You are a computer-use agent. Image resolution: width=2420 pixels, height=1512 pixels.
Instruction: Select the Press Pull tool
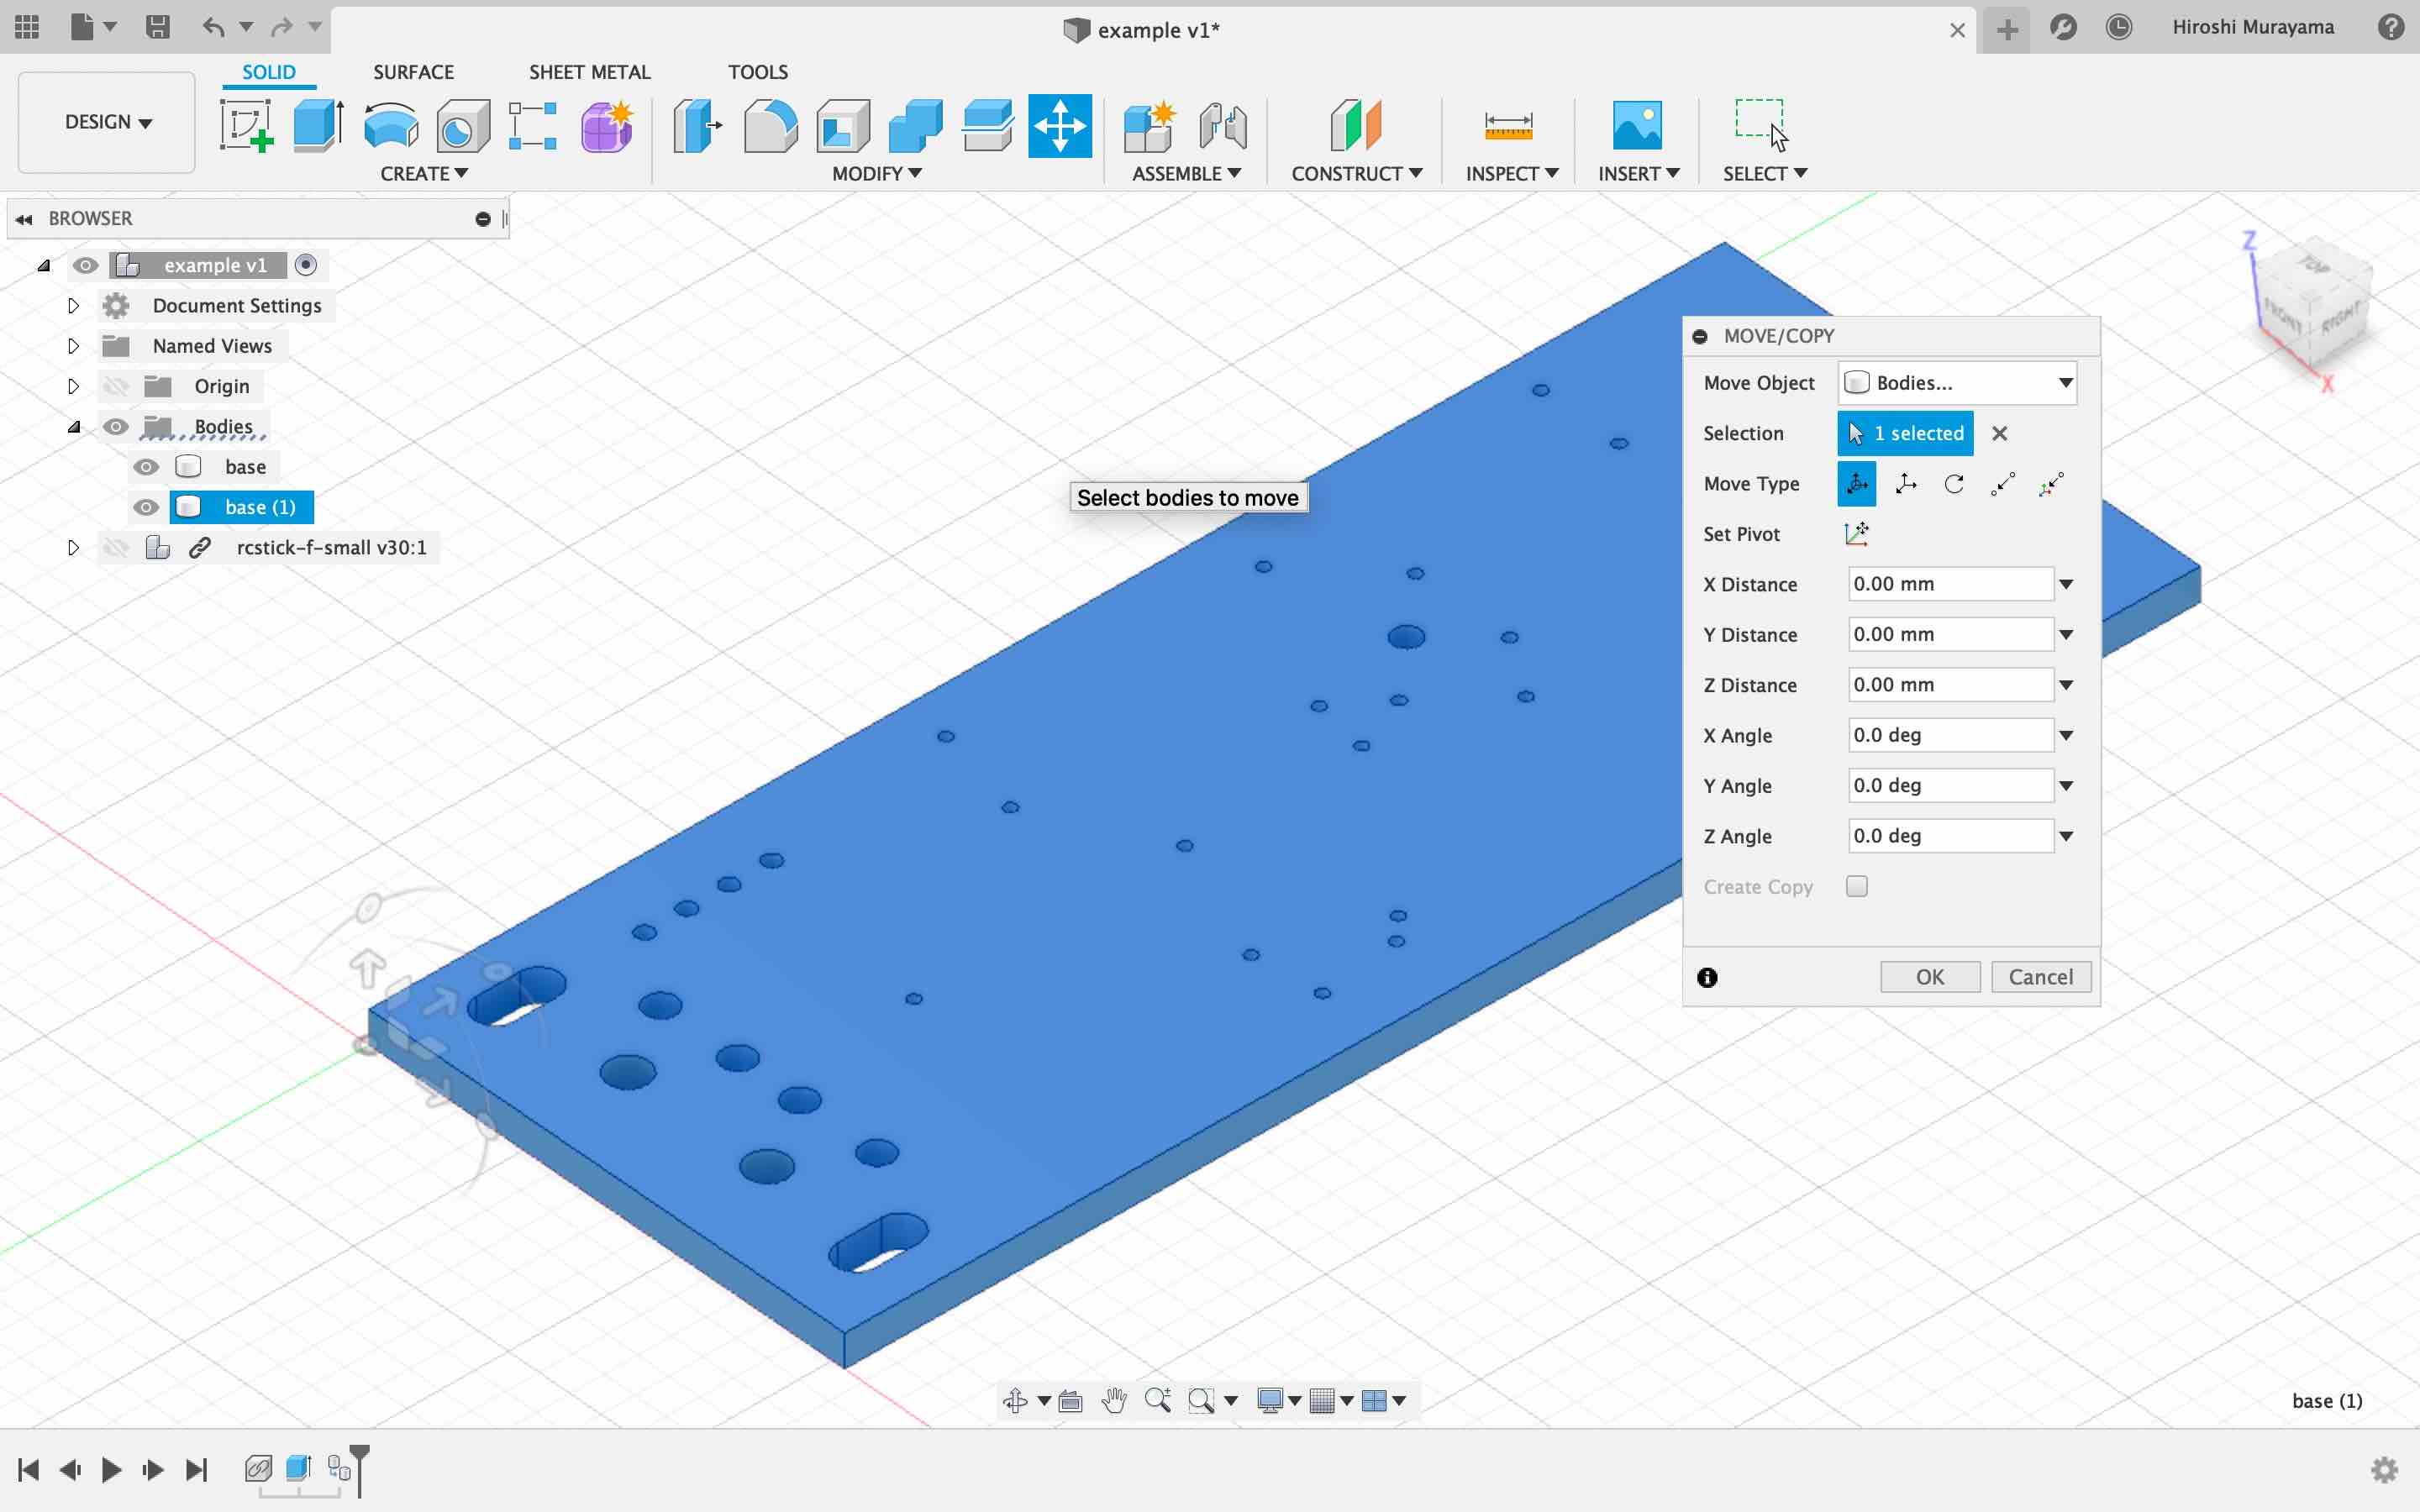pos(697,126)
